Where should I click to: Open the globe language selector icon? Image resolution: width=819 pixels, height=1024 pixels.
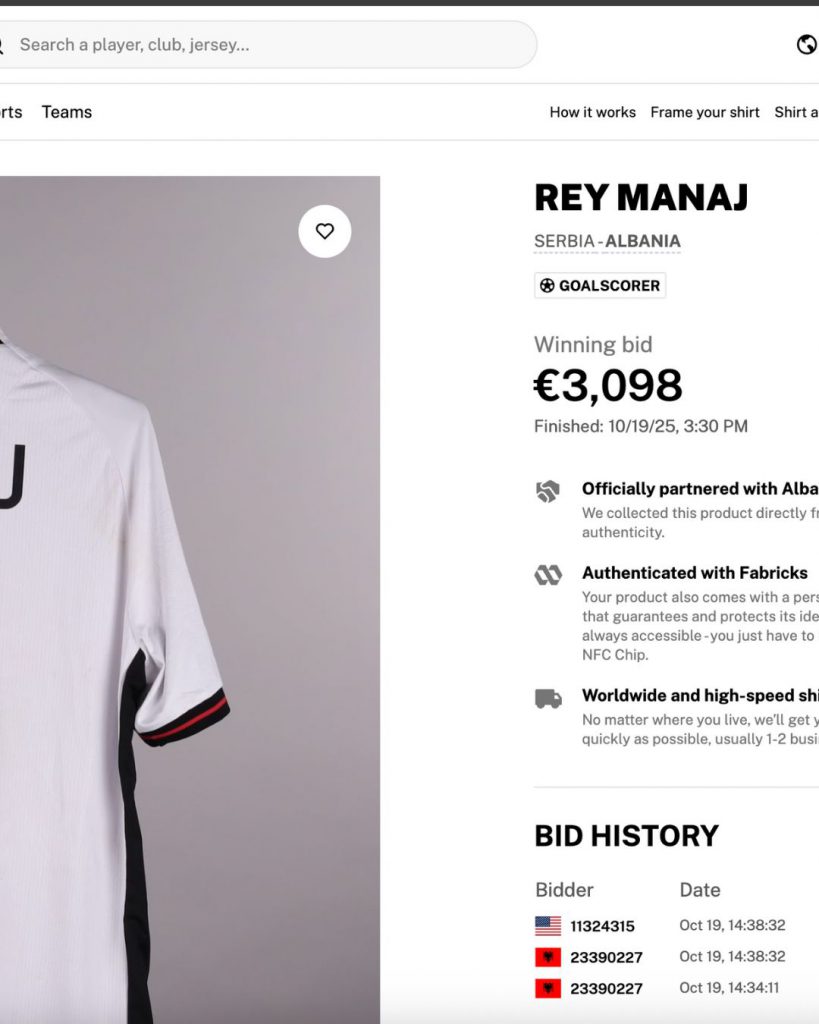[806, 45]
